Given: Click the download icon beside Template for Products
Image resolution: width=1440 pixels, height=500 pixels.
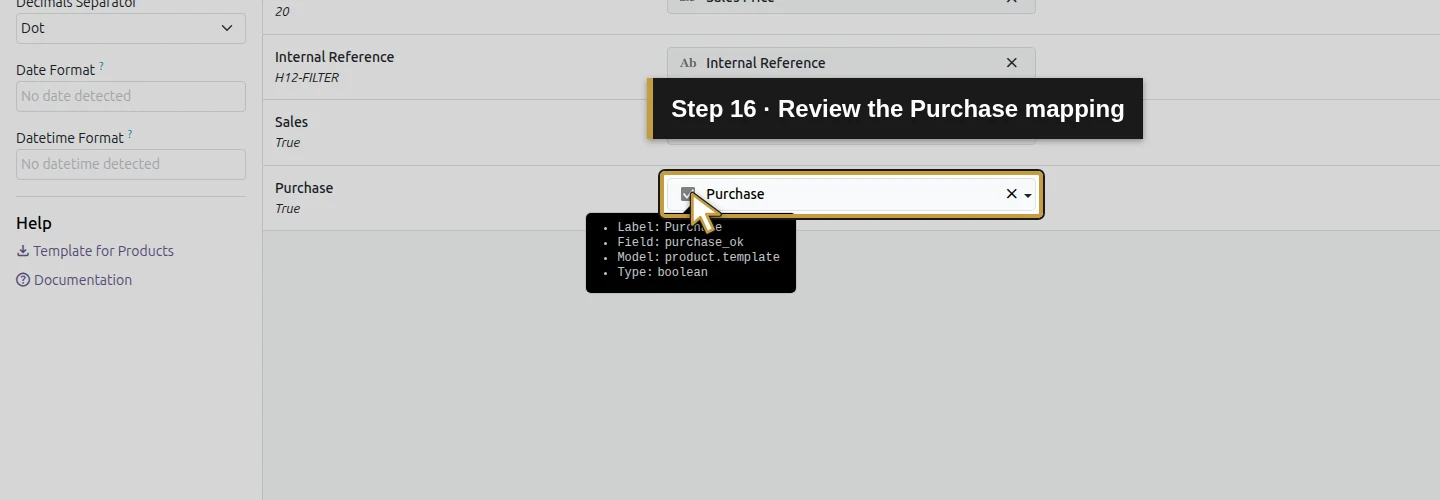Looking at the screenshot, I should pos(23,251).
